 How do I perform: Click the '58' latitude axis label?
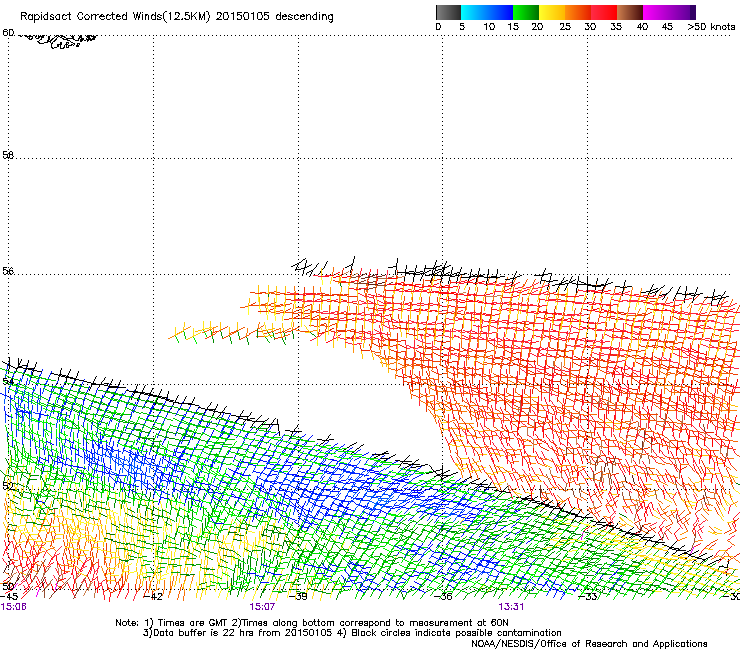pyautogui.click(x=8, y=155)
